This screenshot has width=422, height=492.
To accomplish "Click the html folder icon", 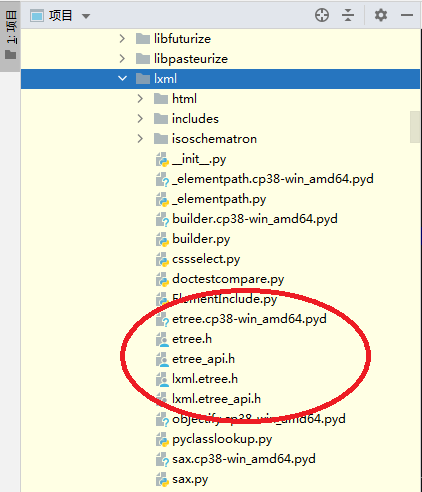I will click(161, 99).
